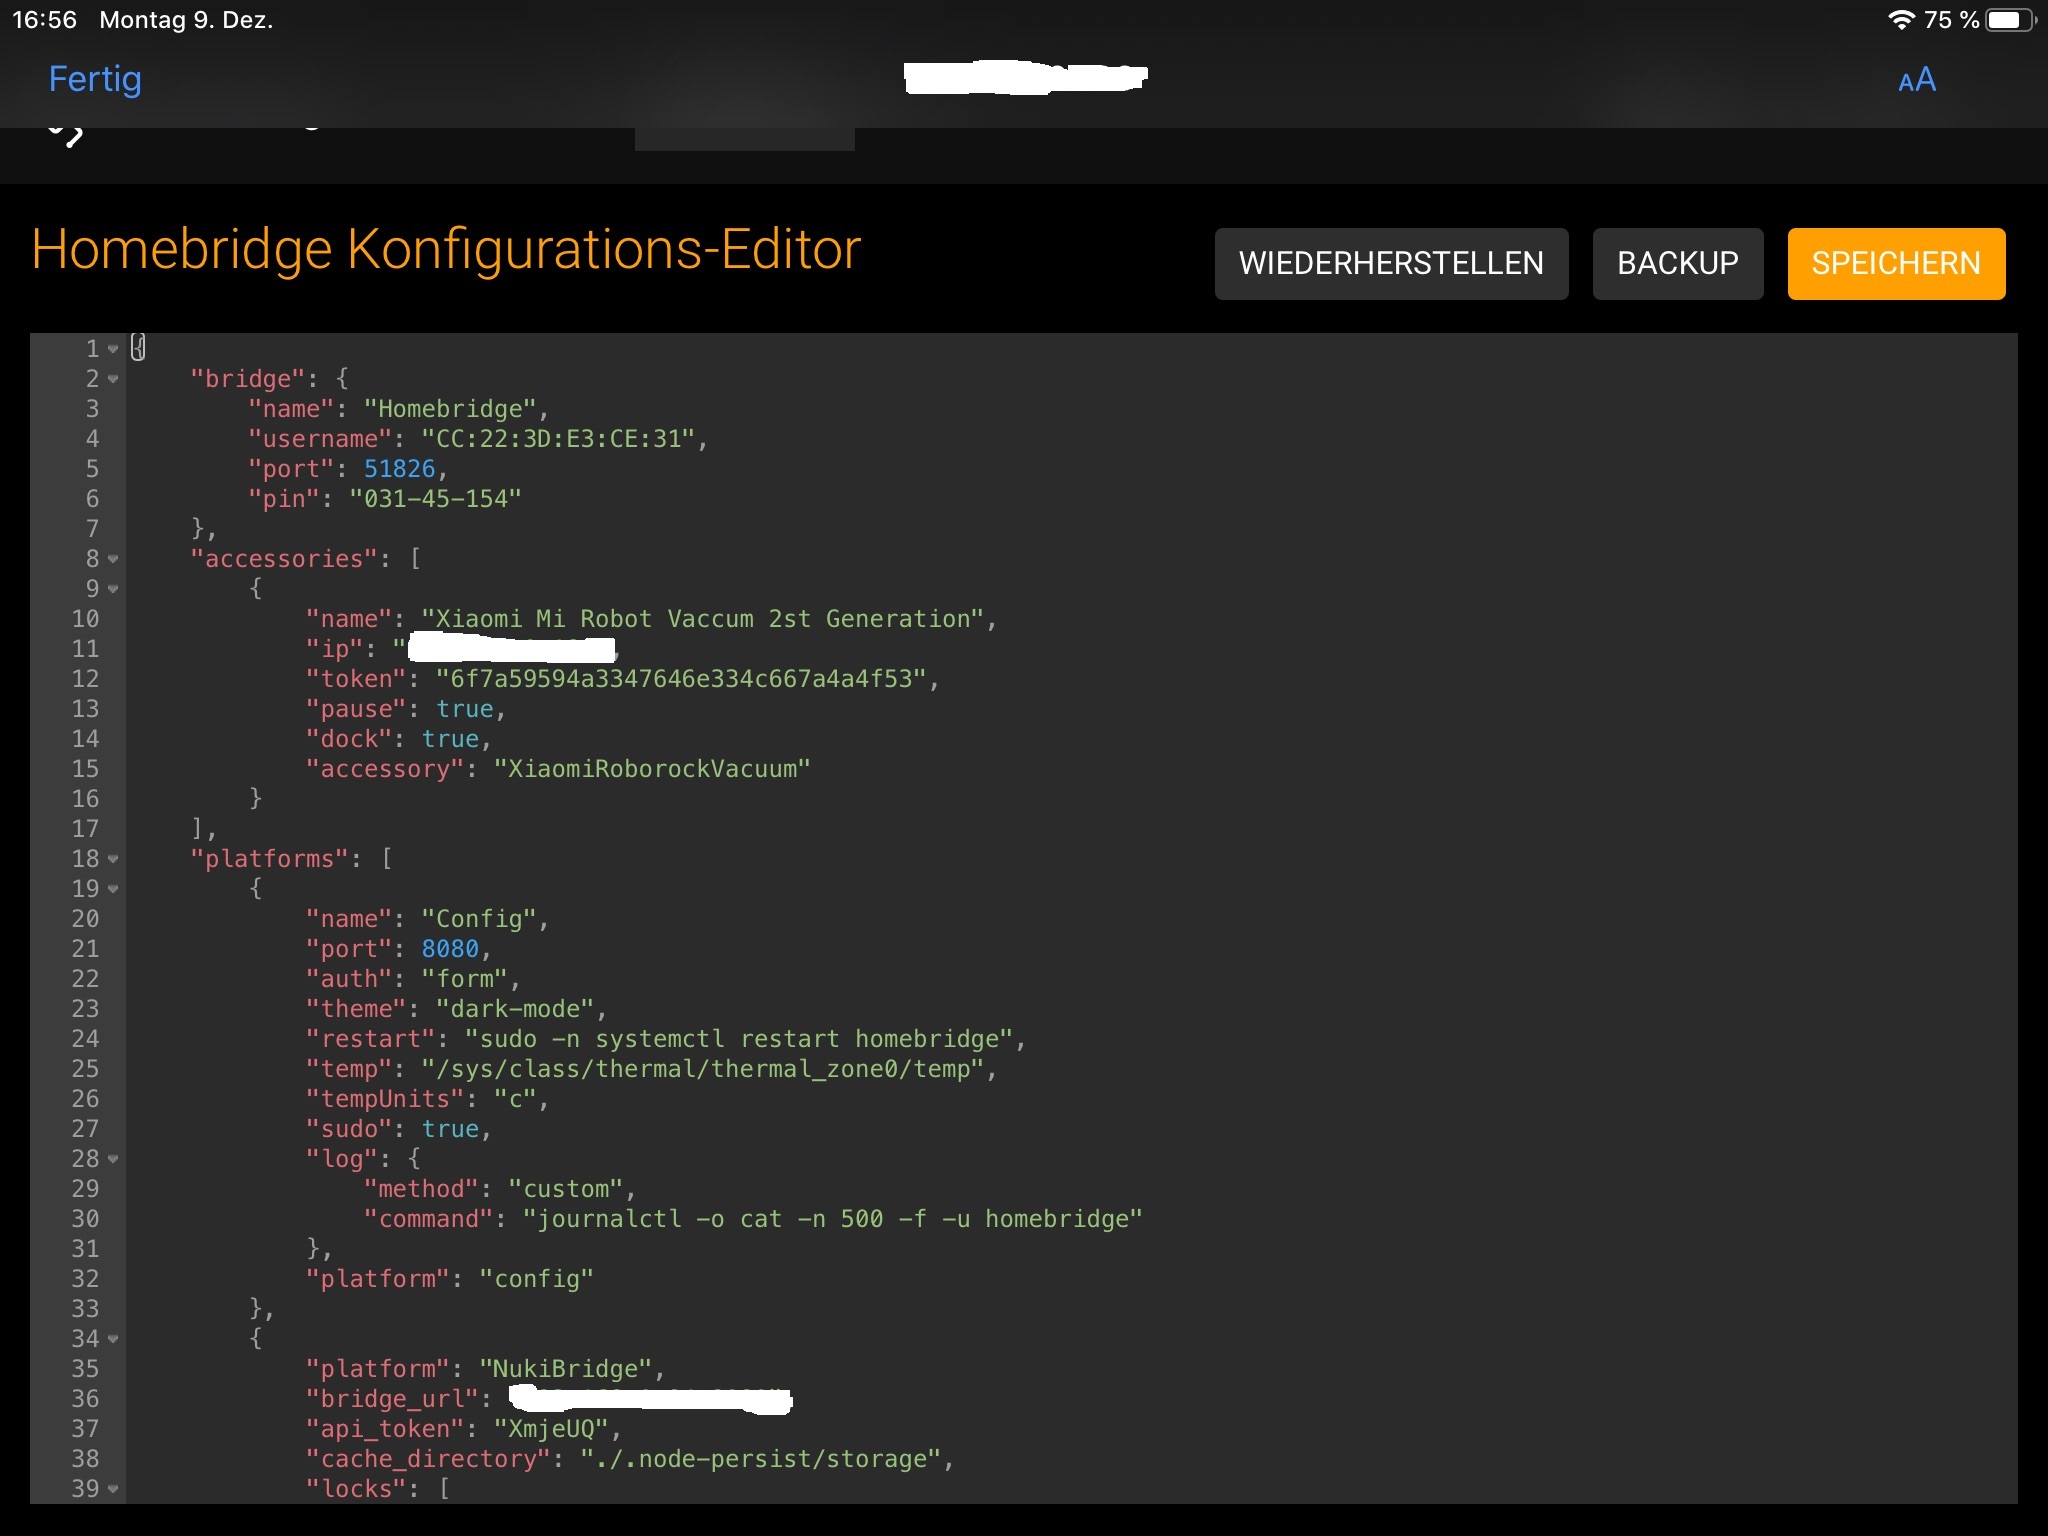Collapse the root object at line 1
2048x1536 pixels.
coord(113,349)
